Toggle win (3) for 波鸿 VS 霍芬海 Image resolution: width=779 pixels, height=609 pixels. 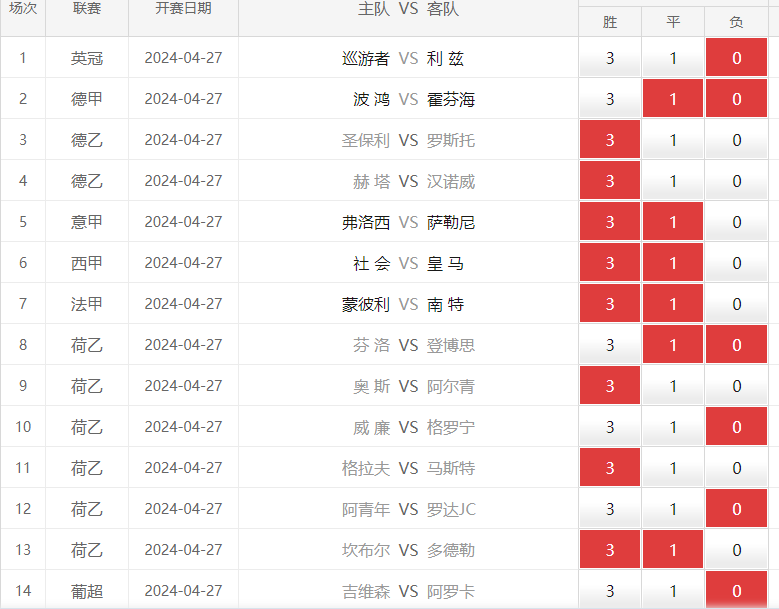610,99
